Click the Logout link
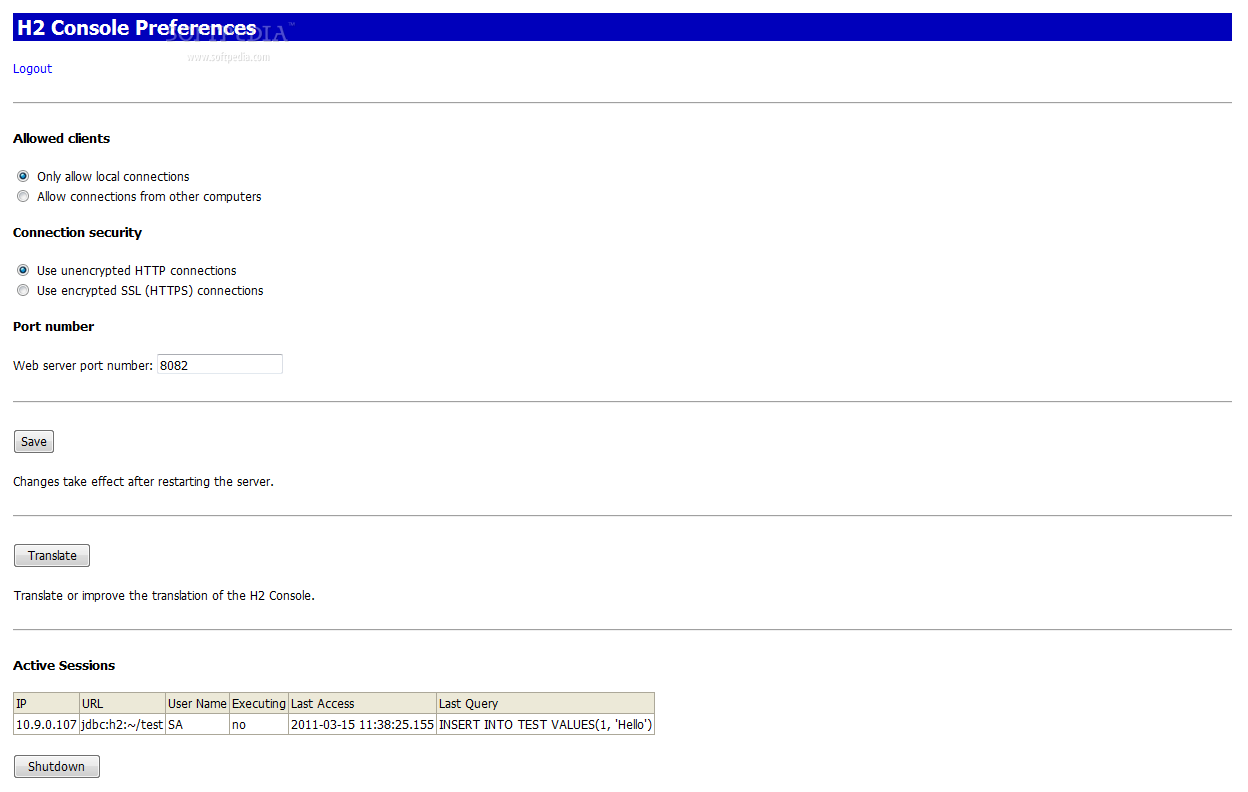Image resolution: width=1248 pixels, height=792 pixels. point(32,69)
